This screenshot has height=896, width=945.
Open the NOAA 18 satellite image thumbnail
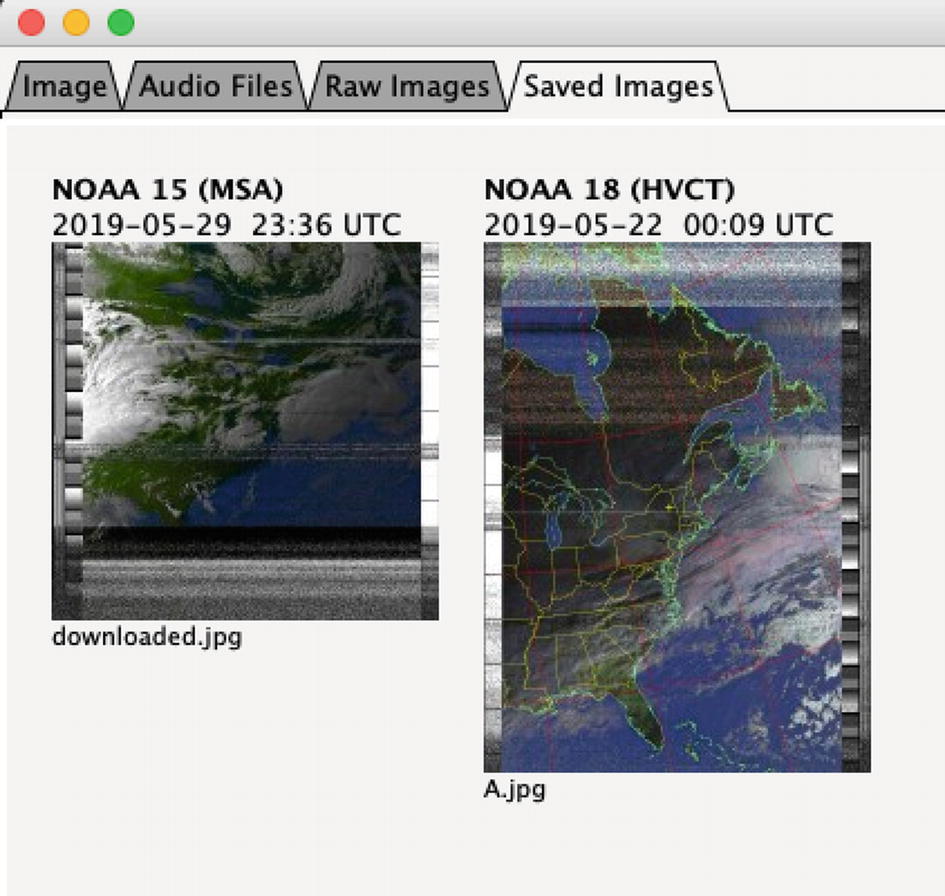(x=677, y=507)
